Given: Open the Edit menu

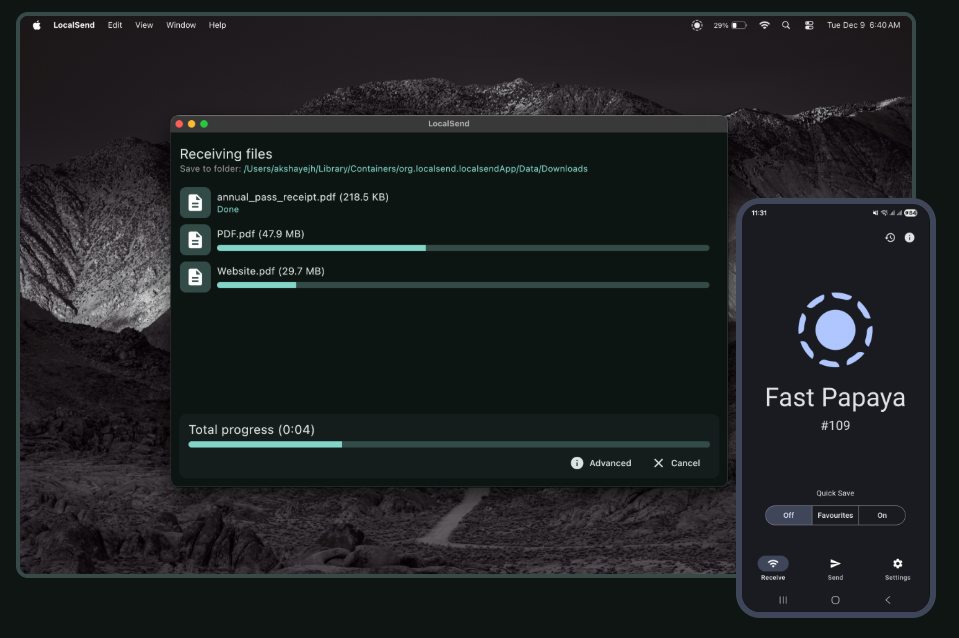Looking at the screenshot, I should [115, 25].
